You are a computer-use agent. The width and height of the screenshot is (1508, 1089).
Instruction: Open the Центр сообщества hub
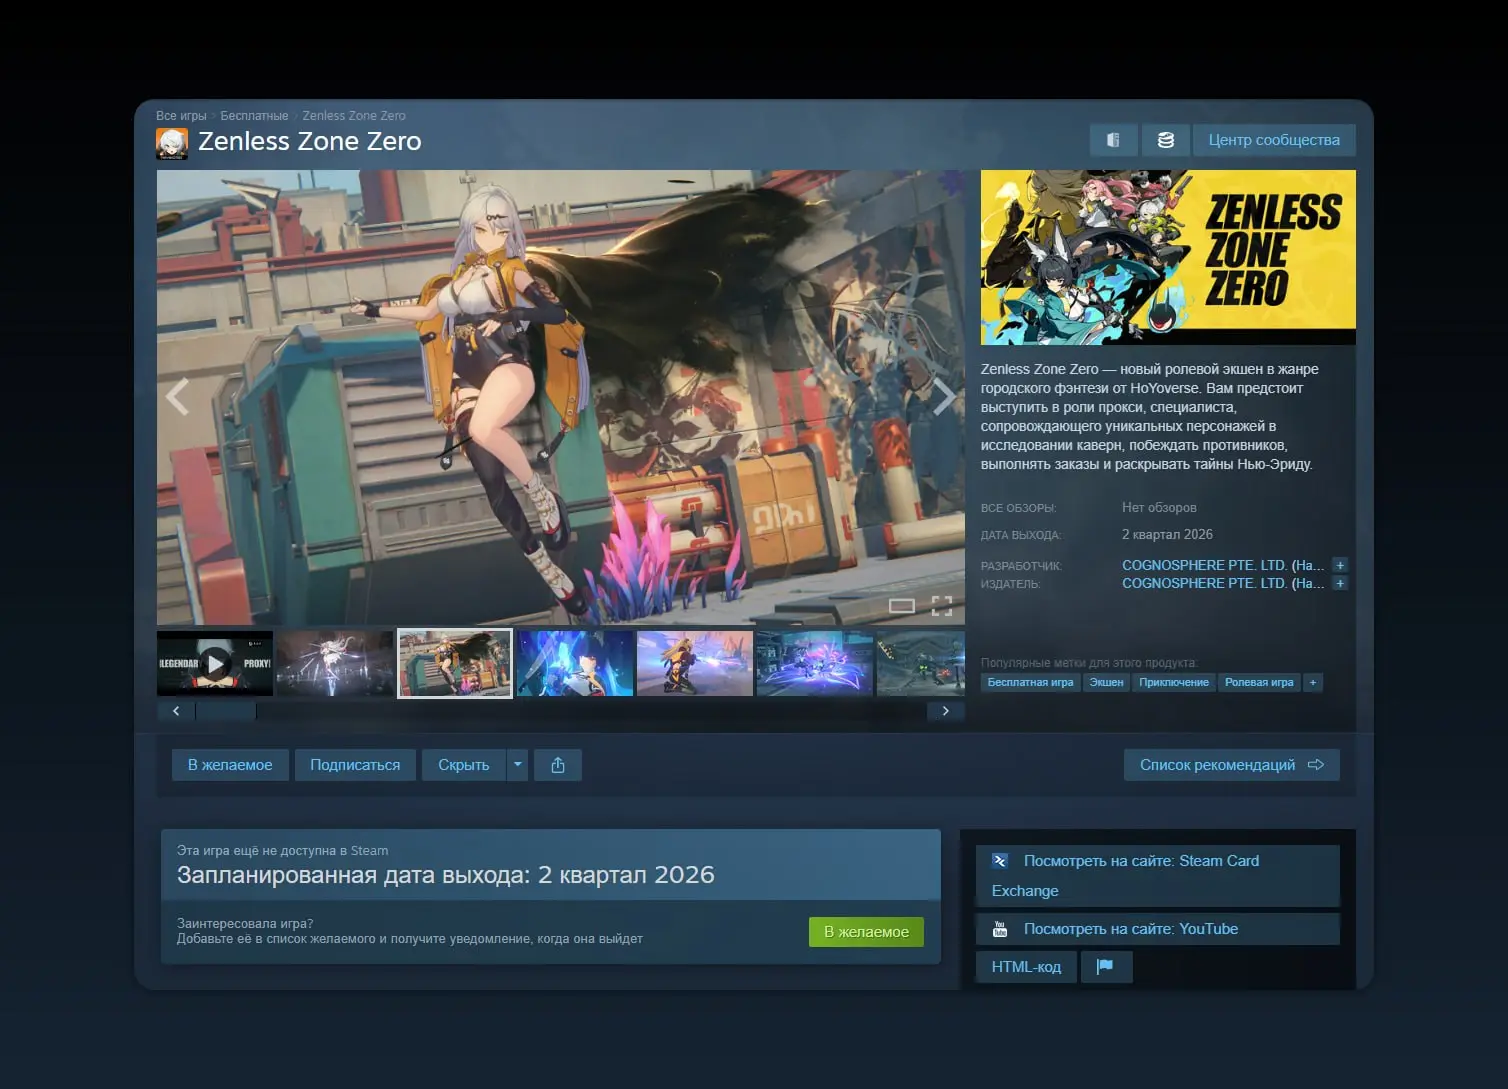(1274, 140)
